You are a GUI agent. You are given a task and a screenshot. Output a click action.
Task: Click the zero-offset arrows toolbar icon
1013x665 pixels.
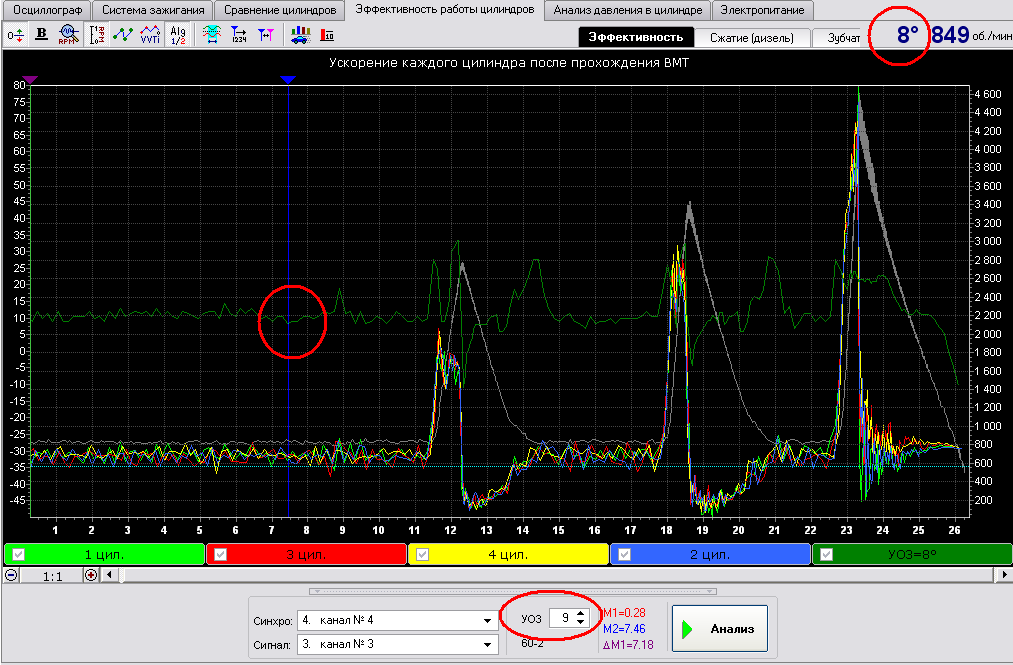pos(16,35)
